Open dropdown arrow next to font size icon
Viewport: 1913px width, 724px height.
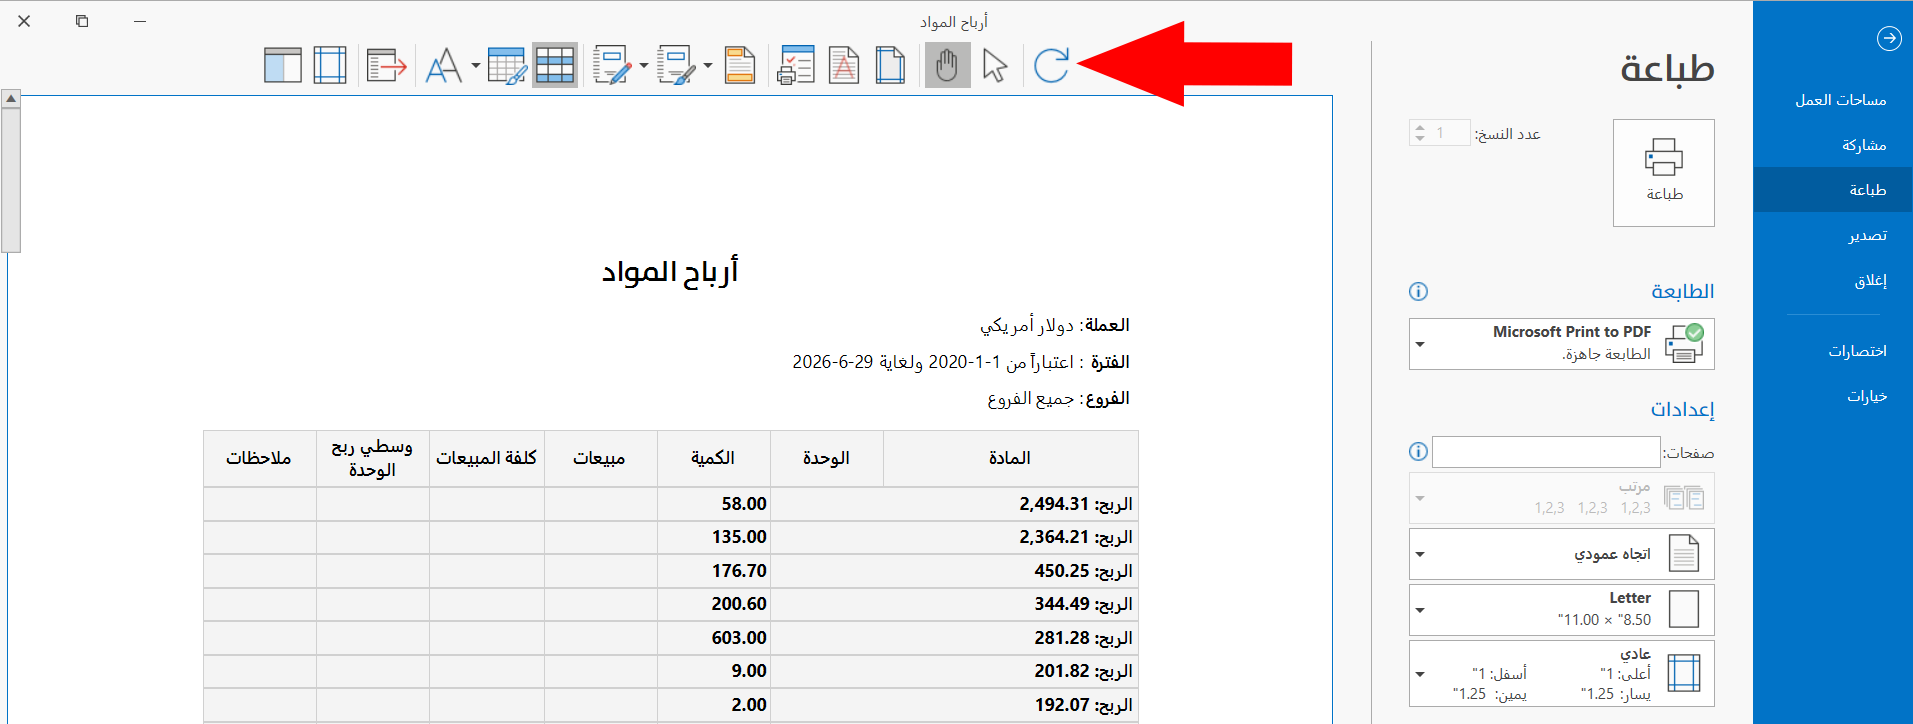(476, 66)
